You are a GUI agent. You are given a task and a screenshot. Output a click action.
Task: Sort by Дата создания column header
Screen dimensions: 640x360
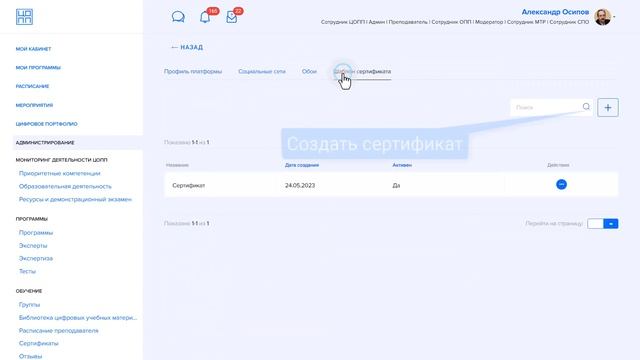tap(302, 165)
